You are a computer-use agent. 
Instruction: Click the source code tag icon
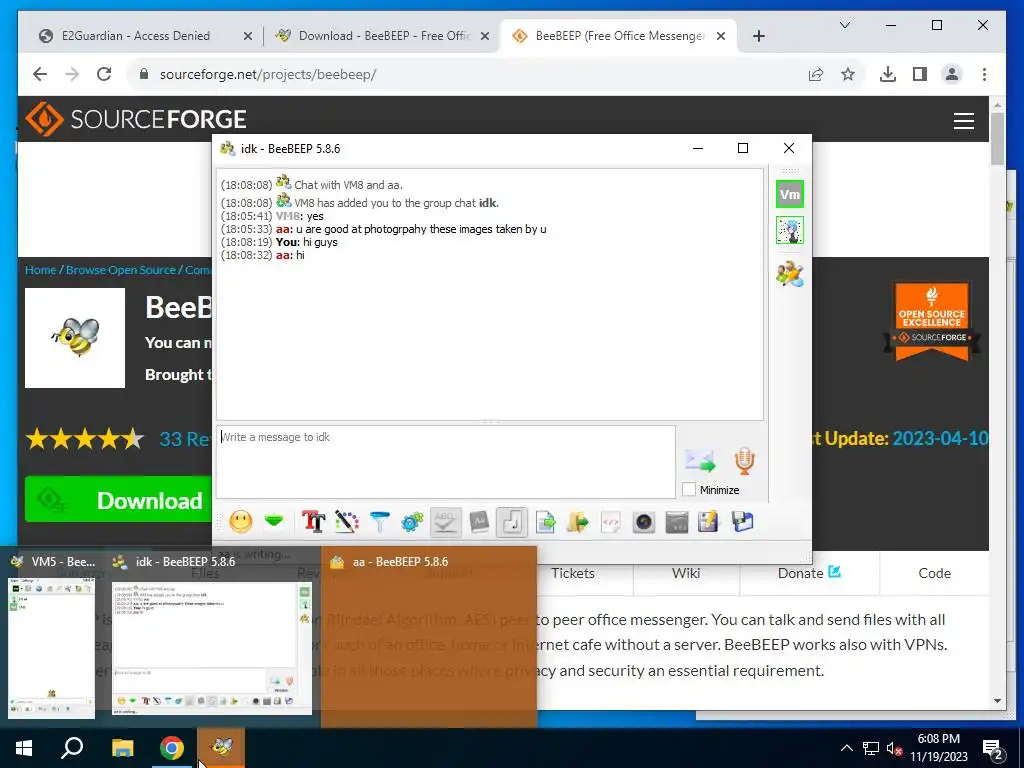point(611,522)
